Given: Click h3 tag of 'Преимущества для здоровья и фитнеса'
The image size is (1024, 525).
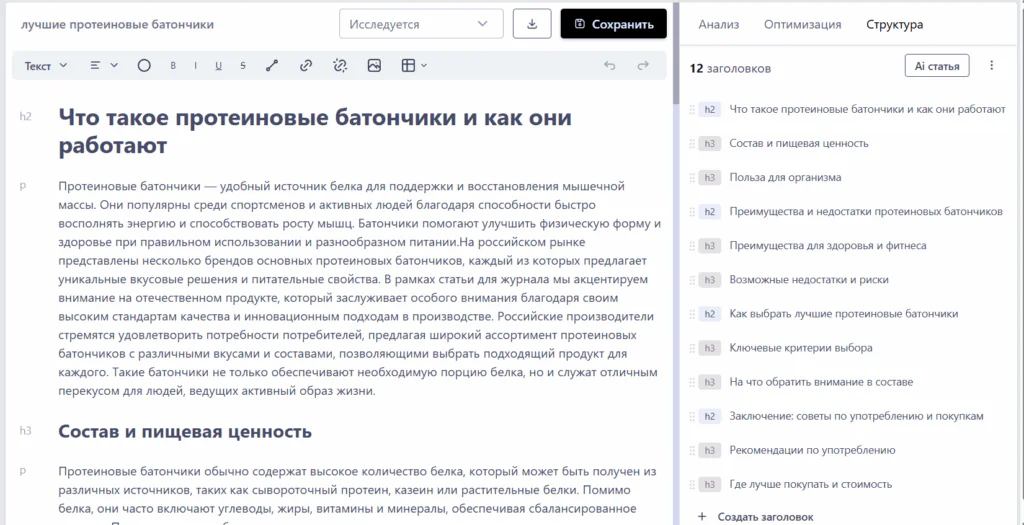Looking at the screenshot, I should pyautogui.click(x=709, y=246).
